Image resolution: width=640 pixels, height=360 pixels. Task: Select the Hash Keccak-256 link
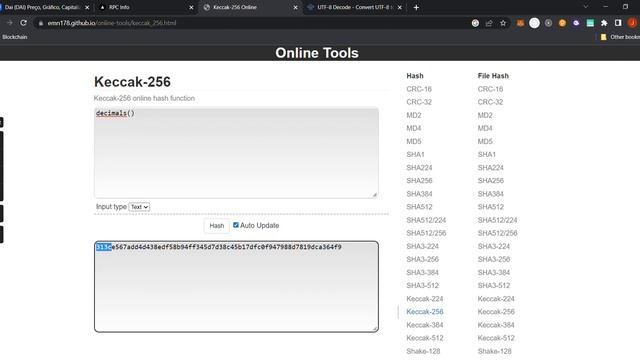(x=424, y=312)
